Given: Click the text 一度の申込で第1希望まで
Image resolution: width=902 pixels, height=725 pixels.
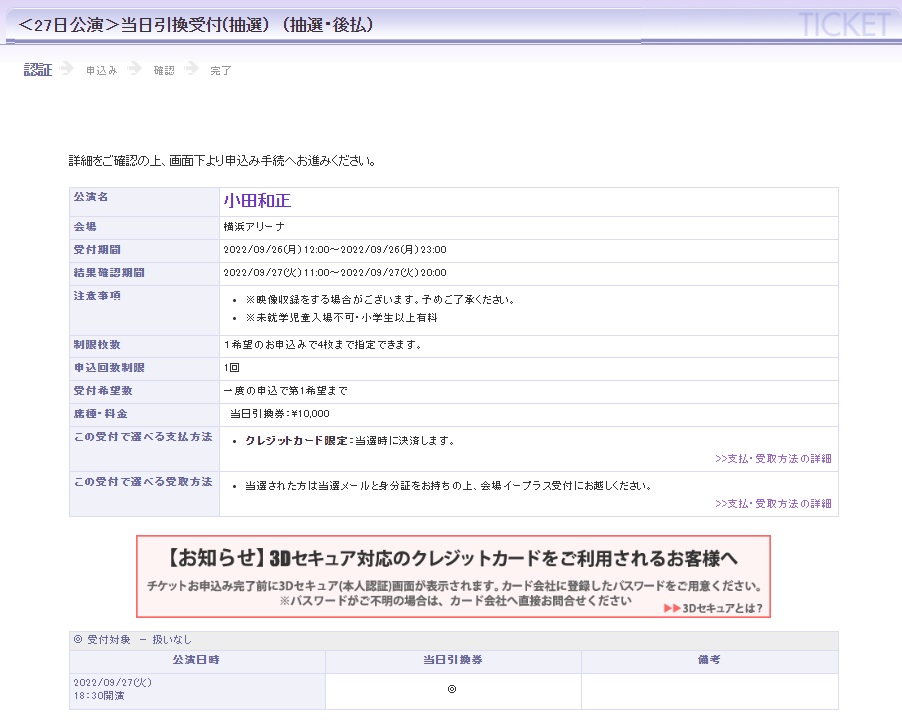Looking at the screenshot, I should pos(285,391).
